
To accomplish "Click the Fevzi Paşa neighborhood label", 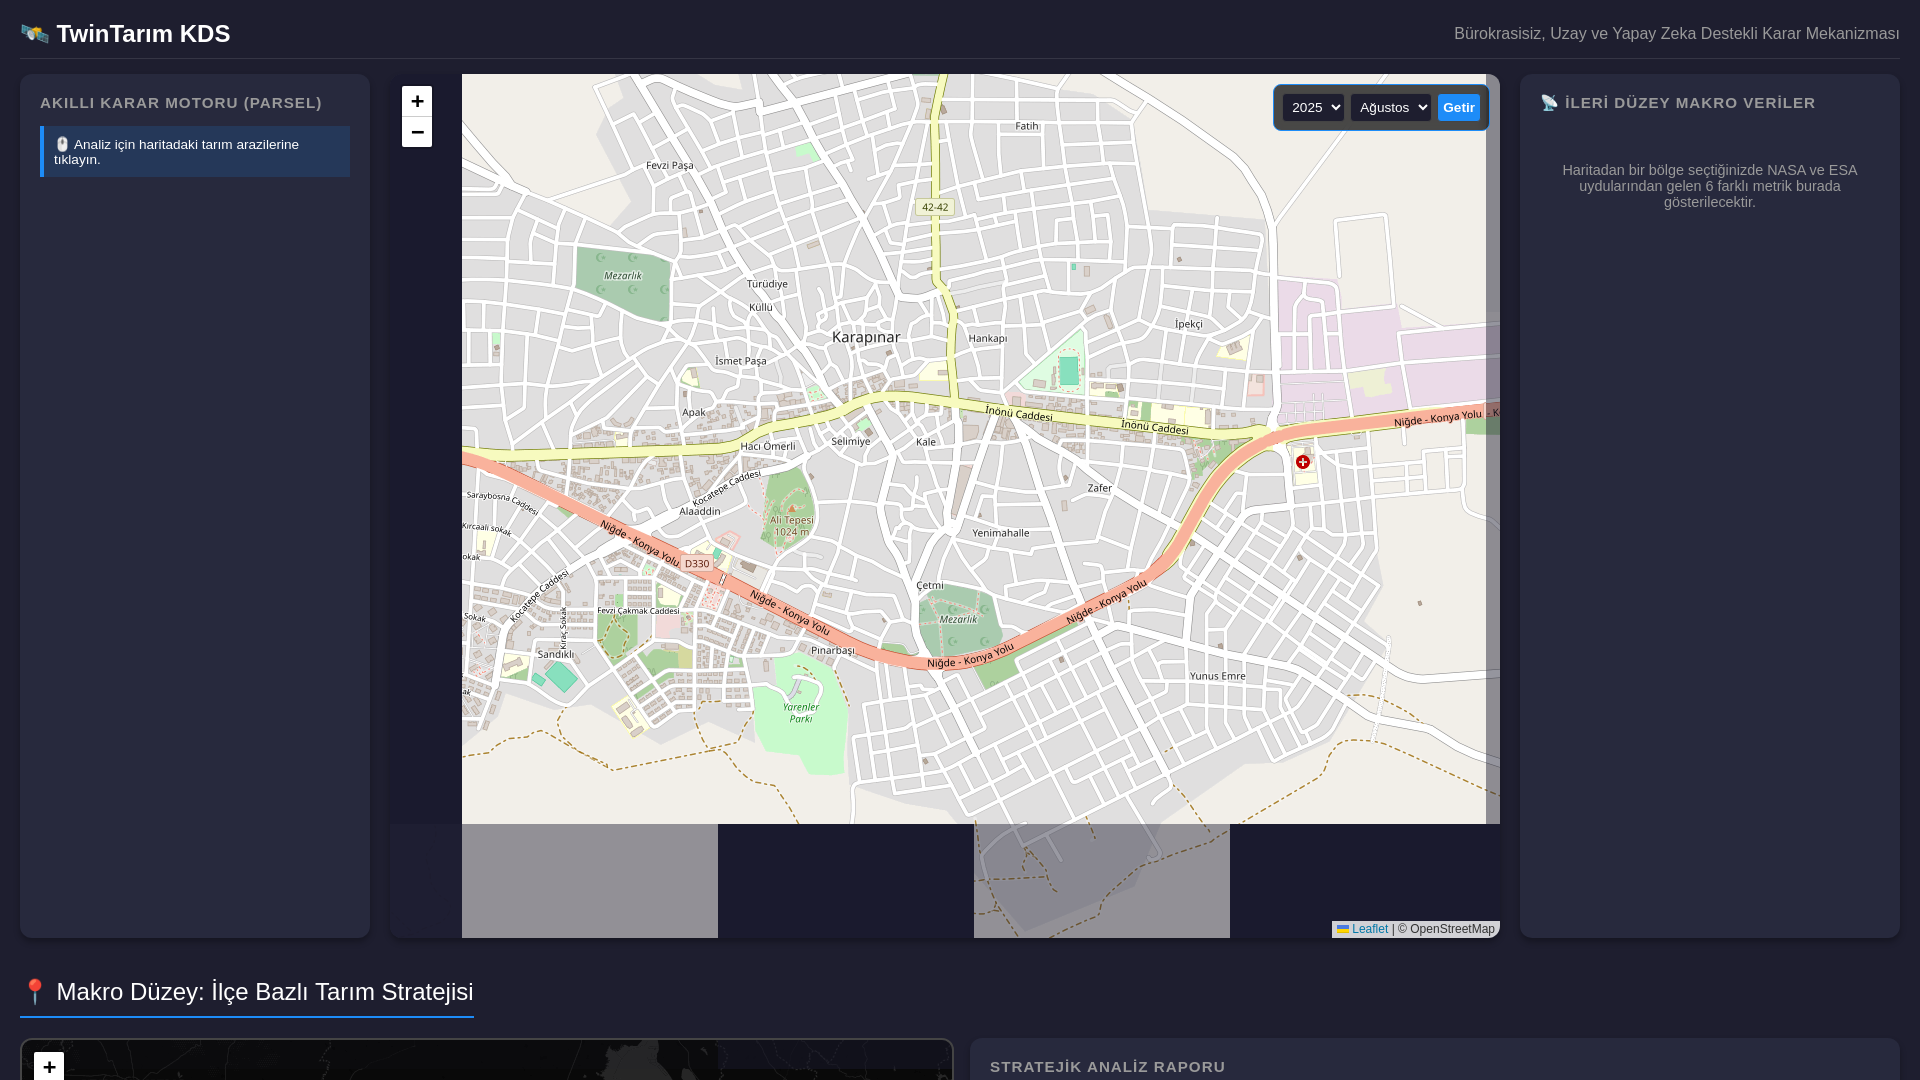I will point(670,166).
